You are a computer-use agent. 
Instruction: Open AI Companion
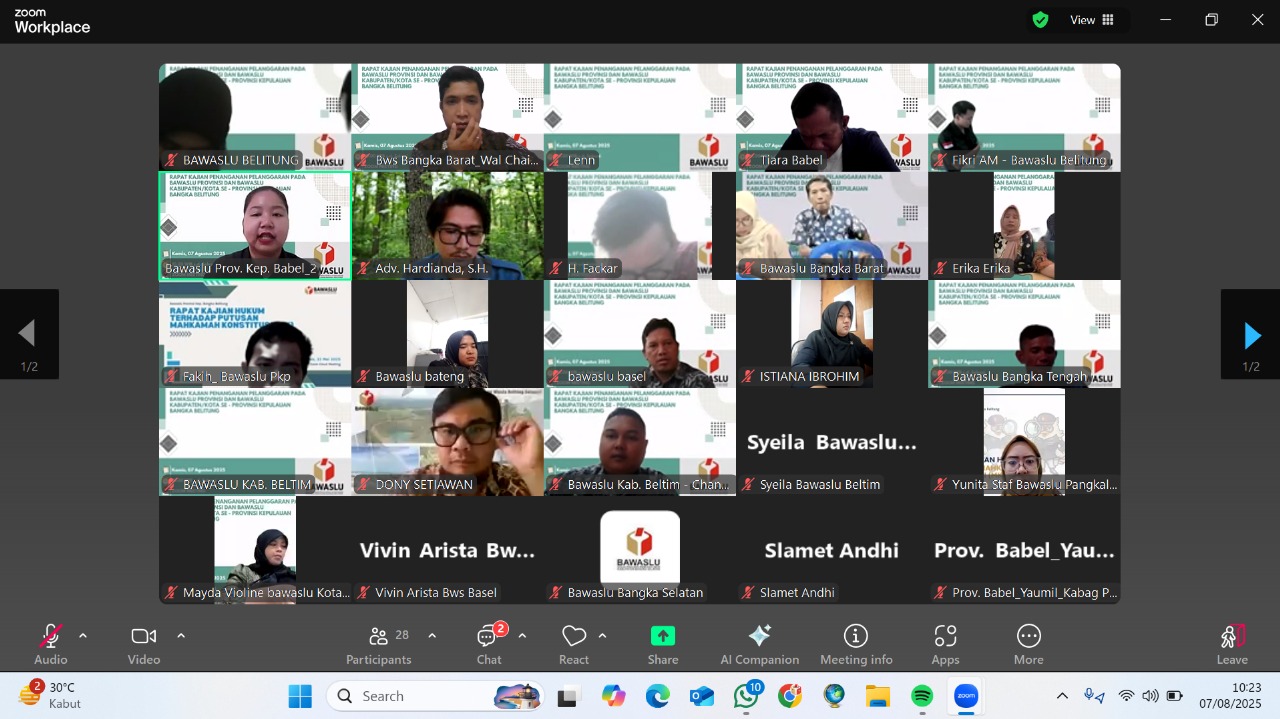click(x=759, y=644)
